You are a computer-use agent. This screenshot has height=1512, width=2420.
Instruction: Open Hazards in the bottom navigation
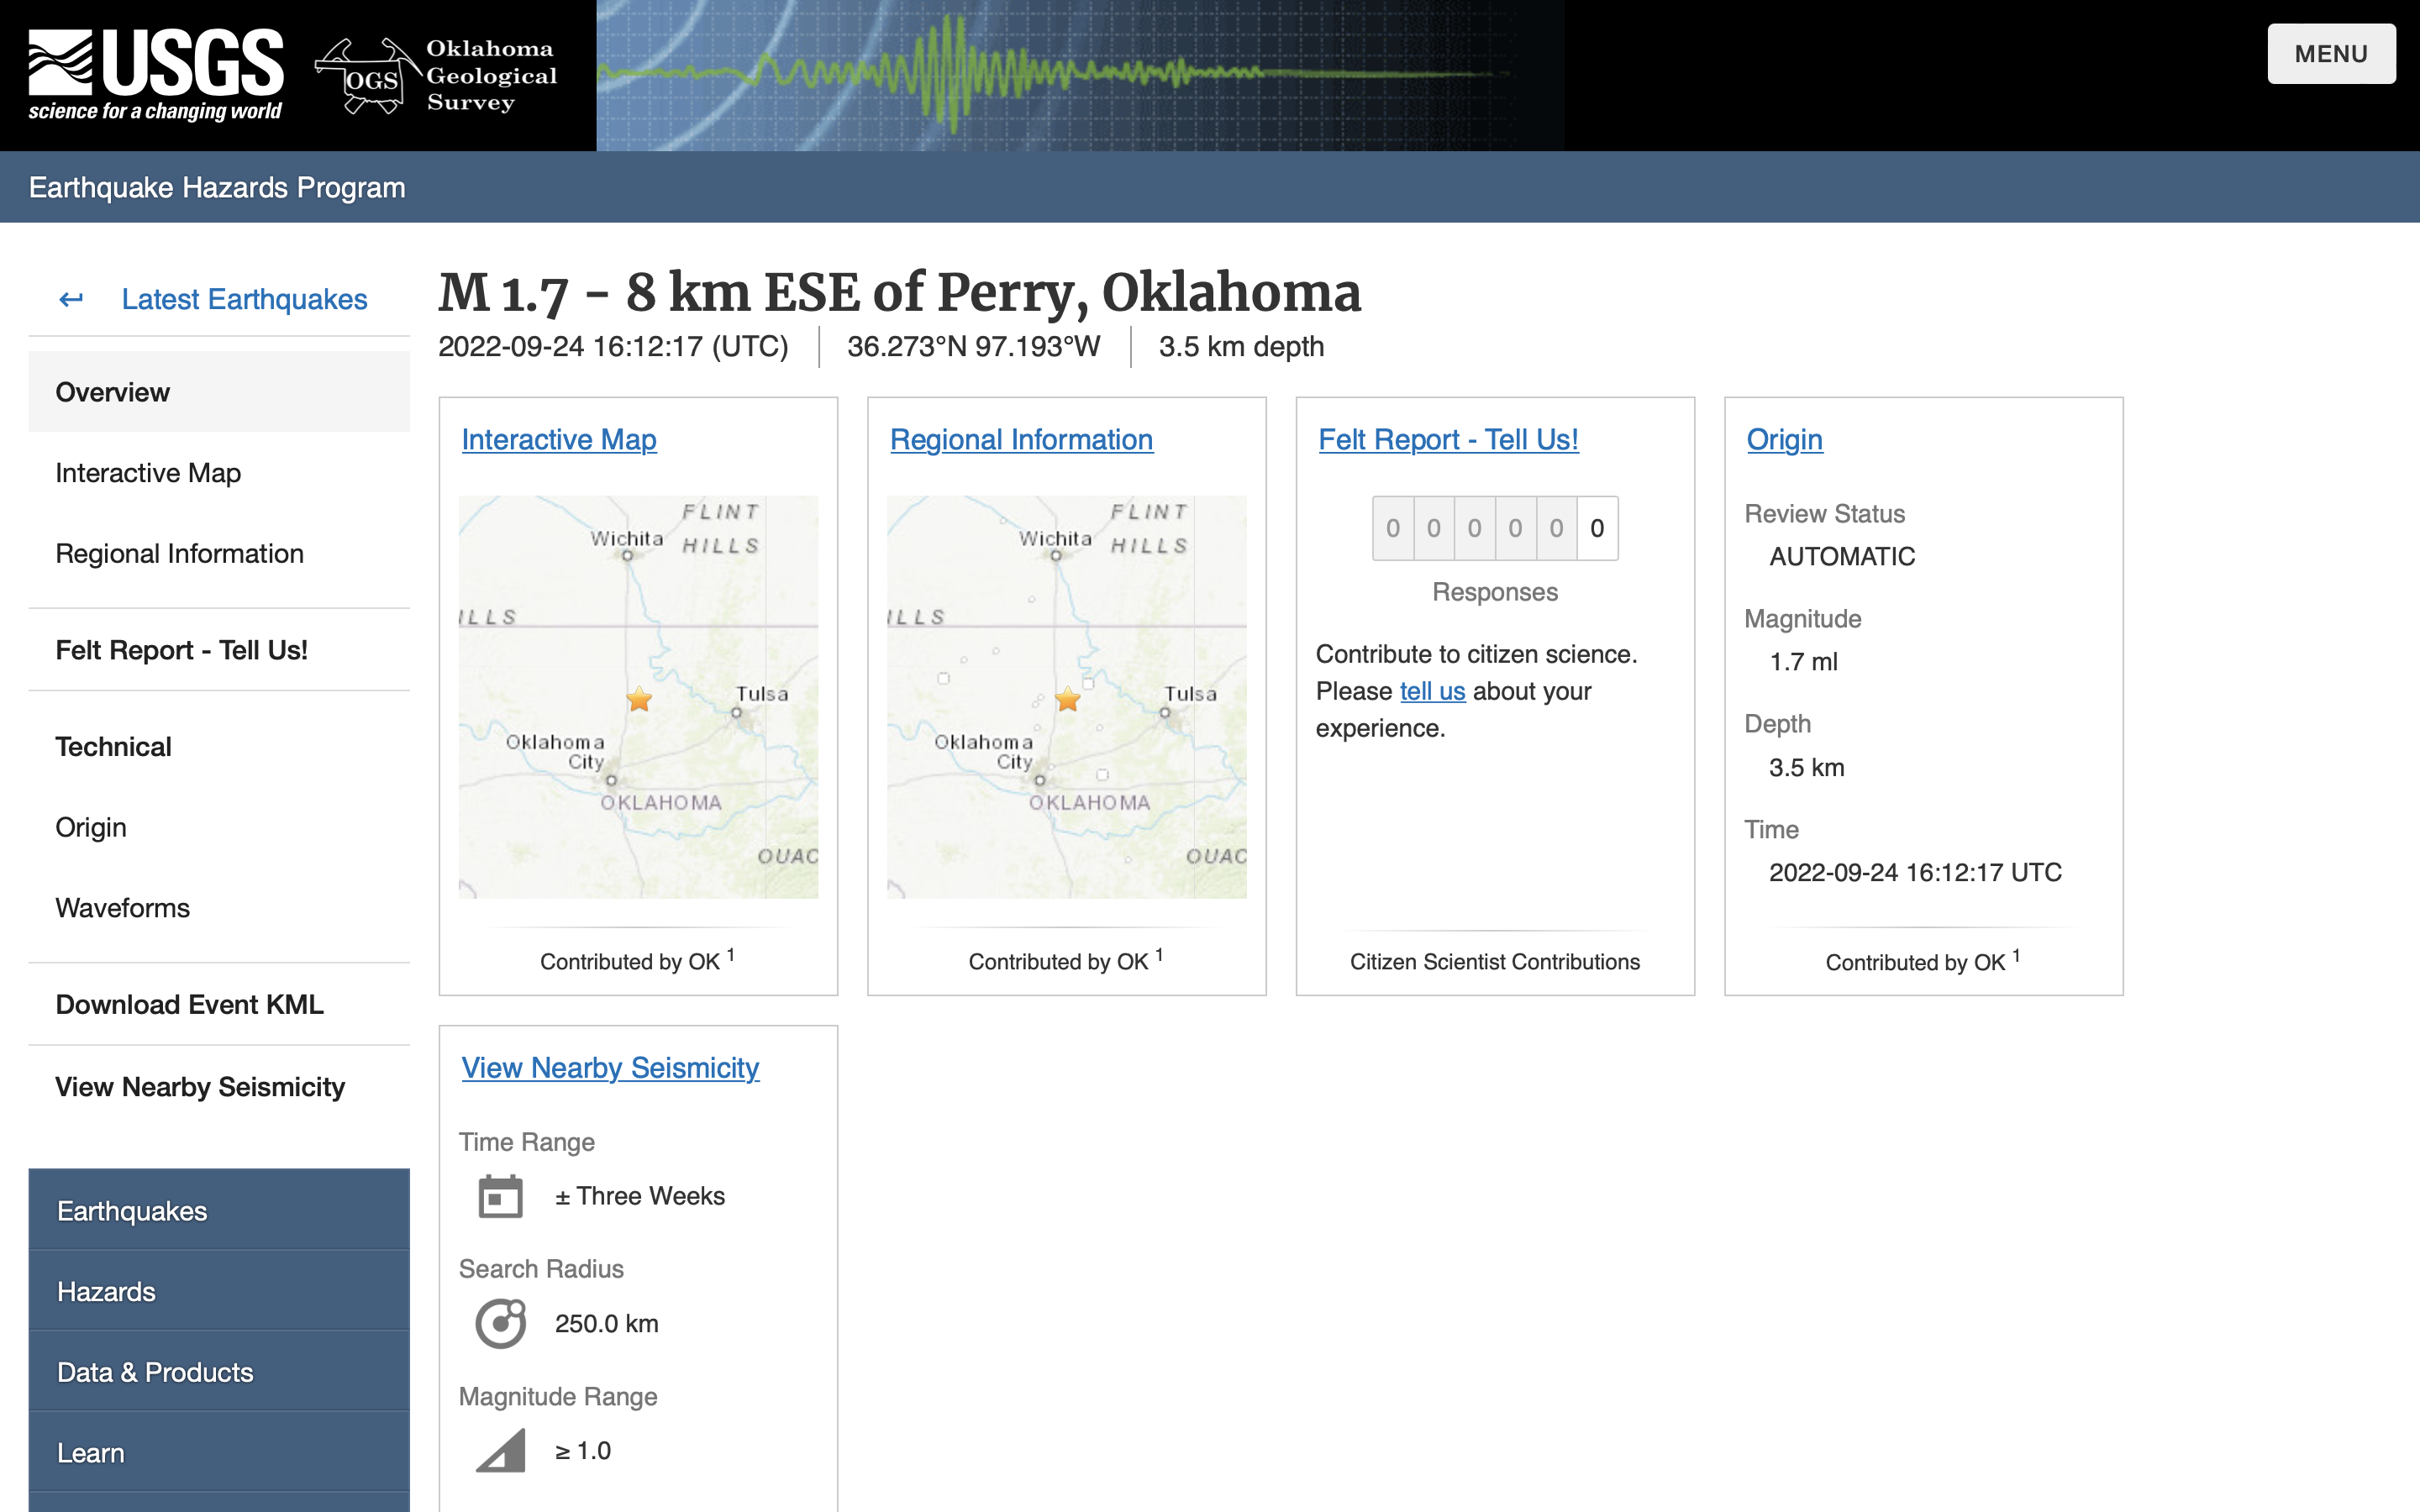tap(106, 1291)
